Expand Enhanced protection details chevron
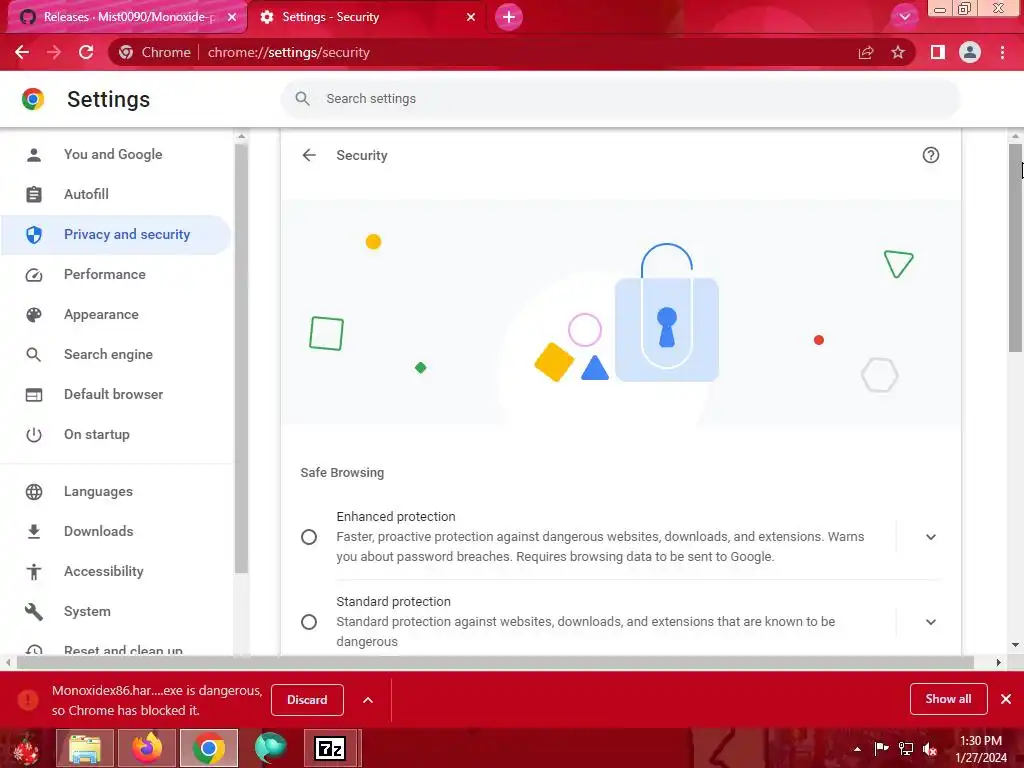This screenshot has height=768, width=1024. click(931, 537)
